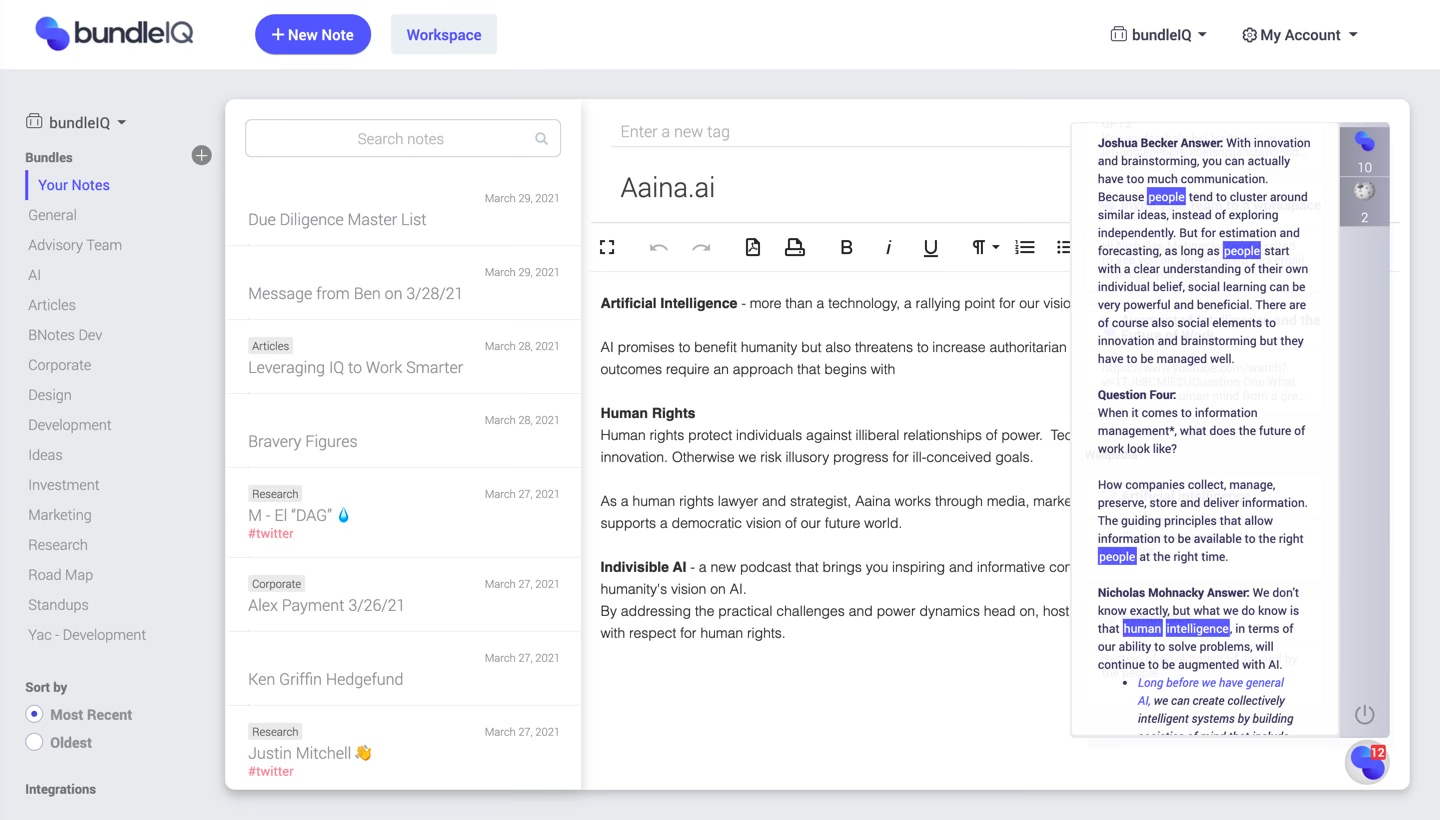
Task: Open the paragraph format dropdown
Action: coord(985,247)
